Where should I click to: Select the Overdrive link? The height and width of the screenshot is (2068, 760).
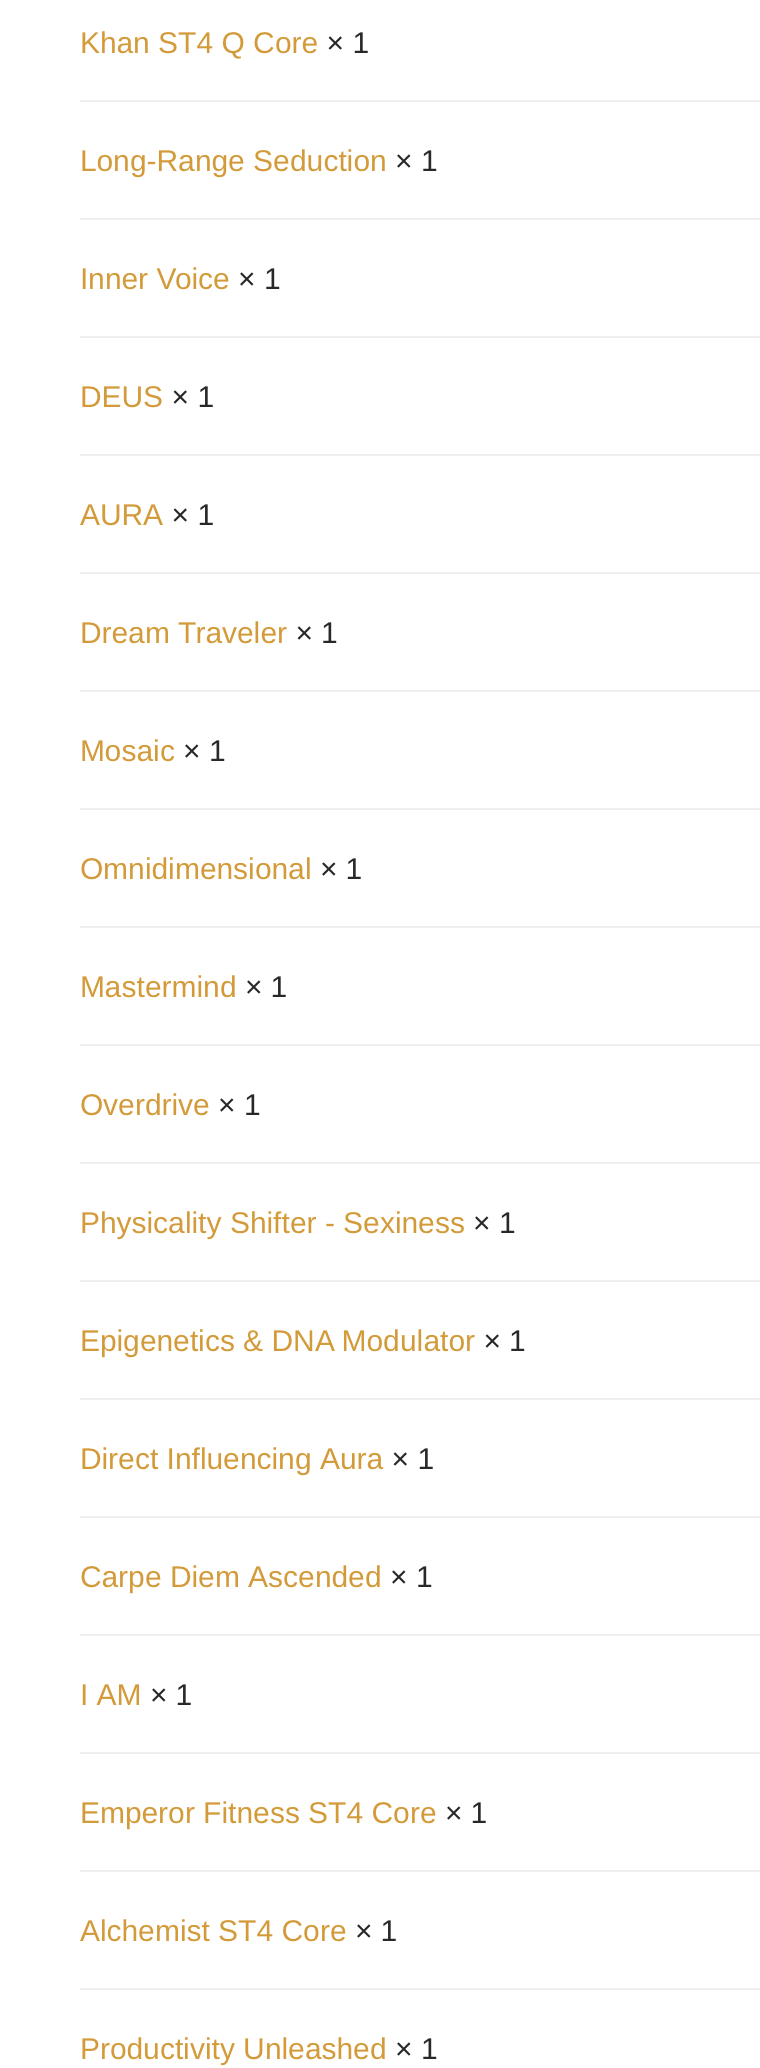point(145,1105)
